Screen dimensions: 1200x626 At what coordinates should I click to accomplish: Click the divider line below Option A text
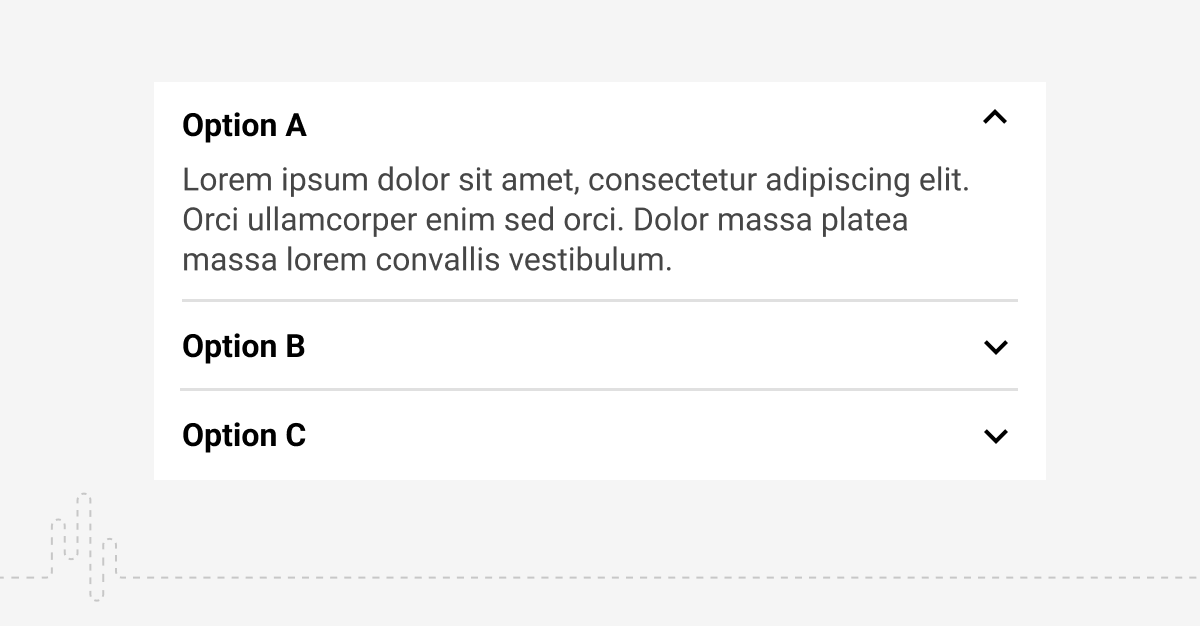point(599,300)
